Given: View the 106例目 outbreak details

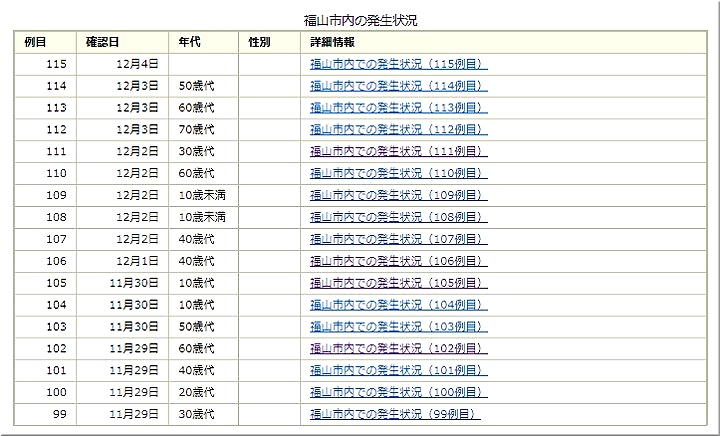Looking at the screenshot, I should click(398, 261).
